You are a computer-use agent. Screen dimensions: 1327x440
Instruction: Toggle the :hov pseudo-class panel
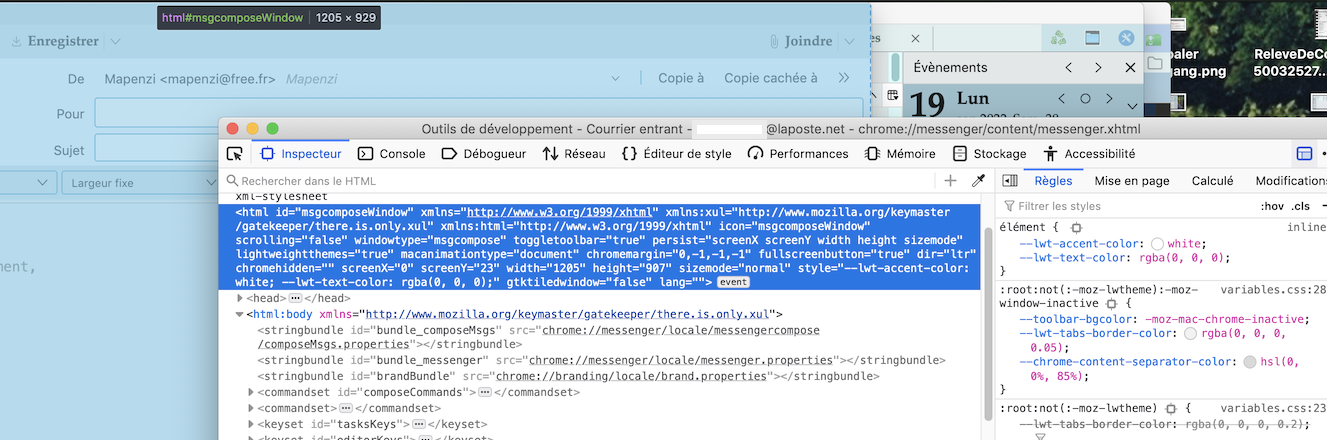click(1272, 206)
